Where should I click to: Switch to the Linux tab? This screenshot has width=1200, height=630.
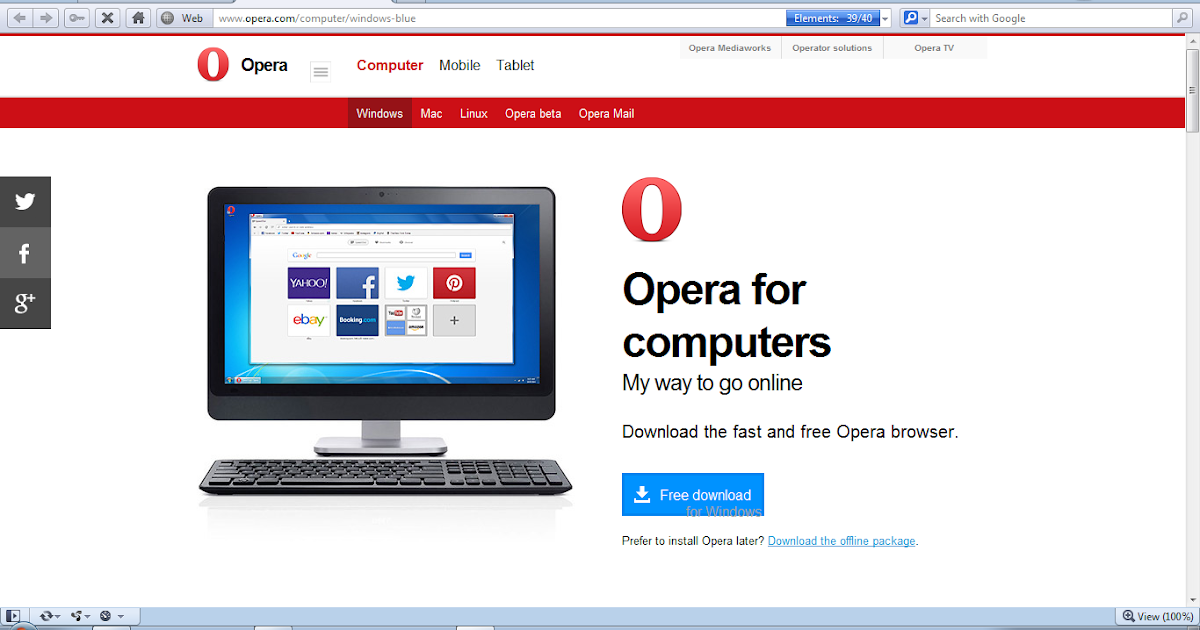474,113
